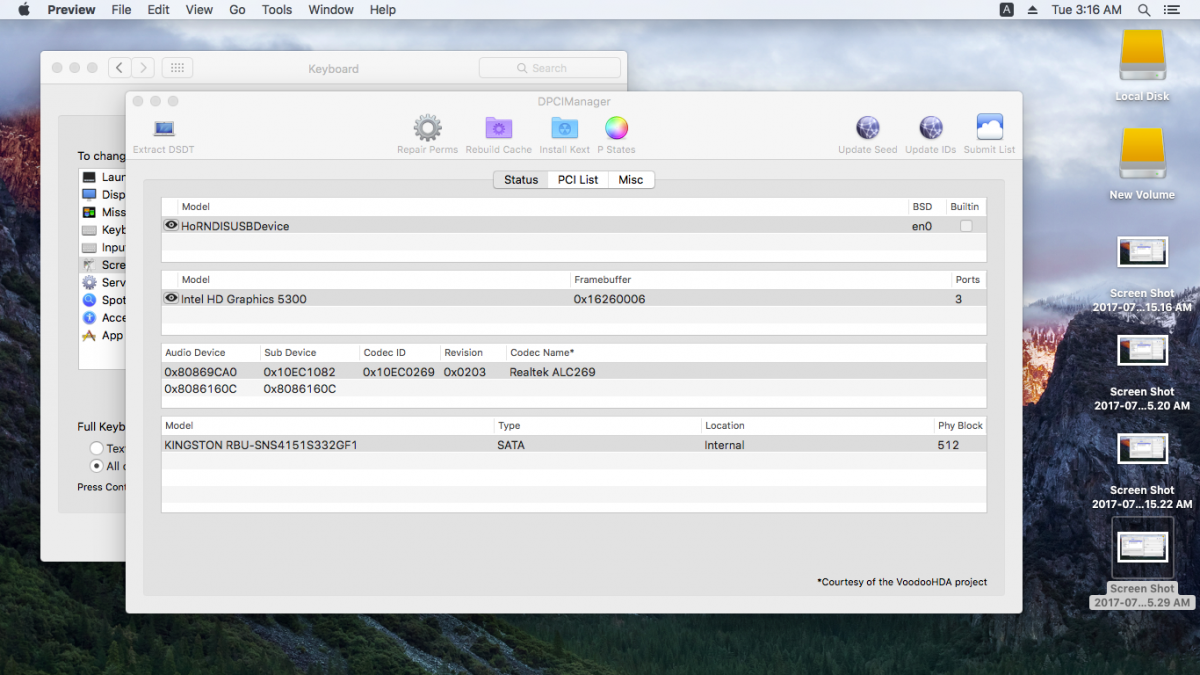
Task: Switch to the PCI List tab
Action: pos(578,180)
